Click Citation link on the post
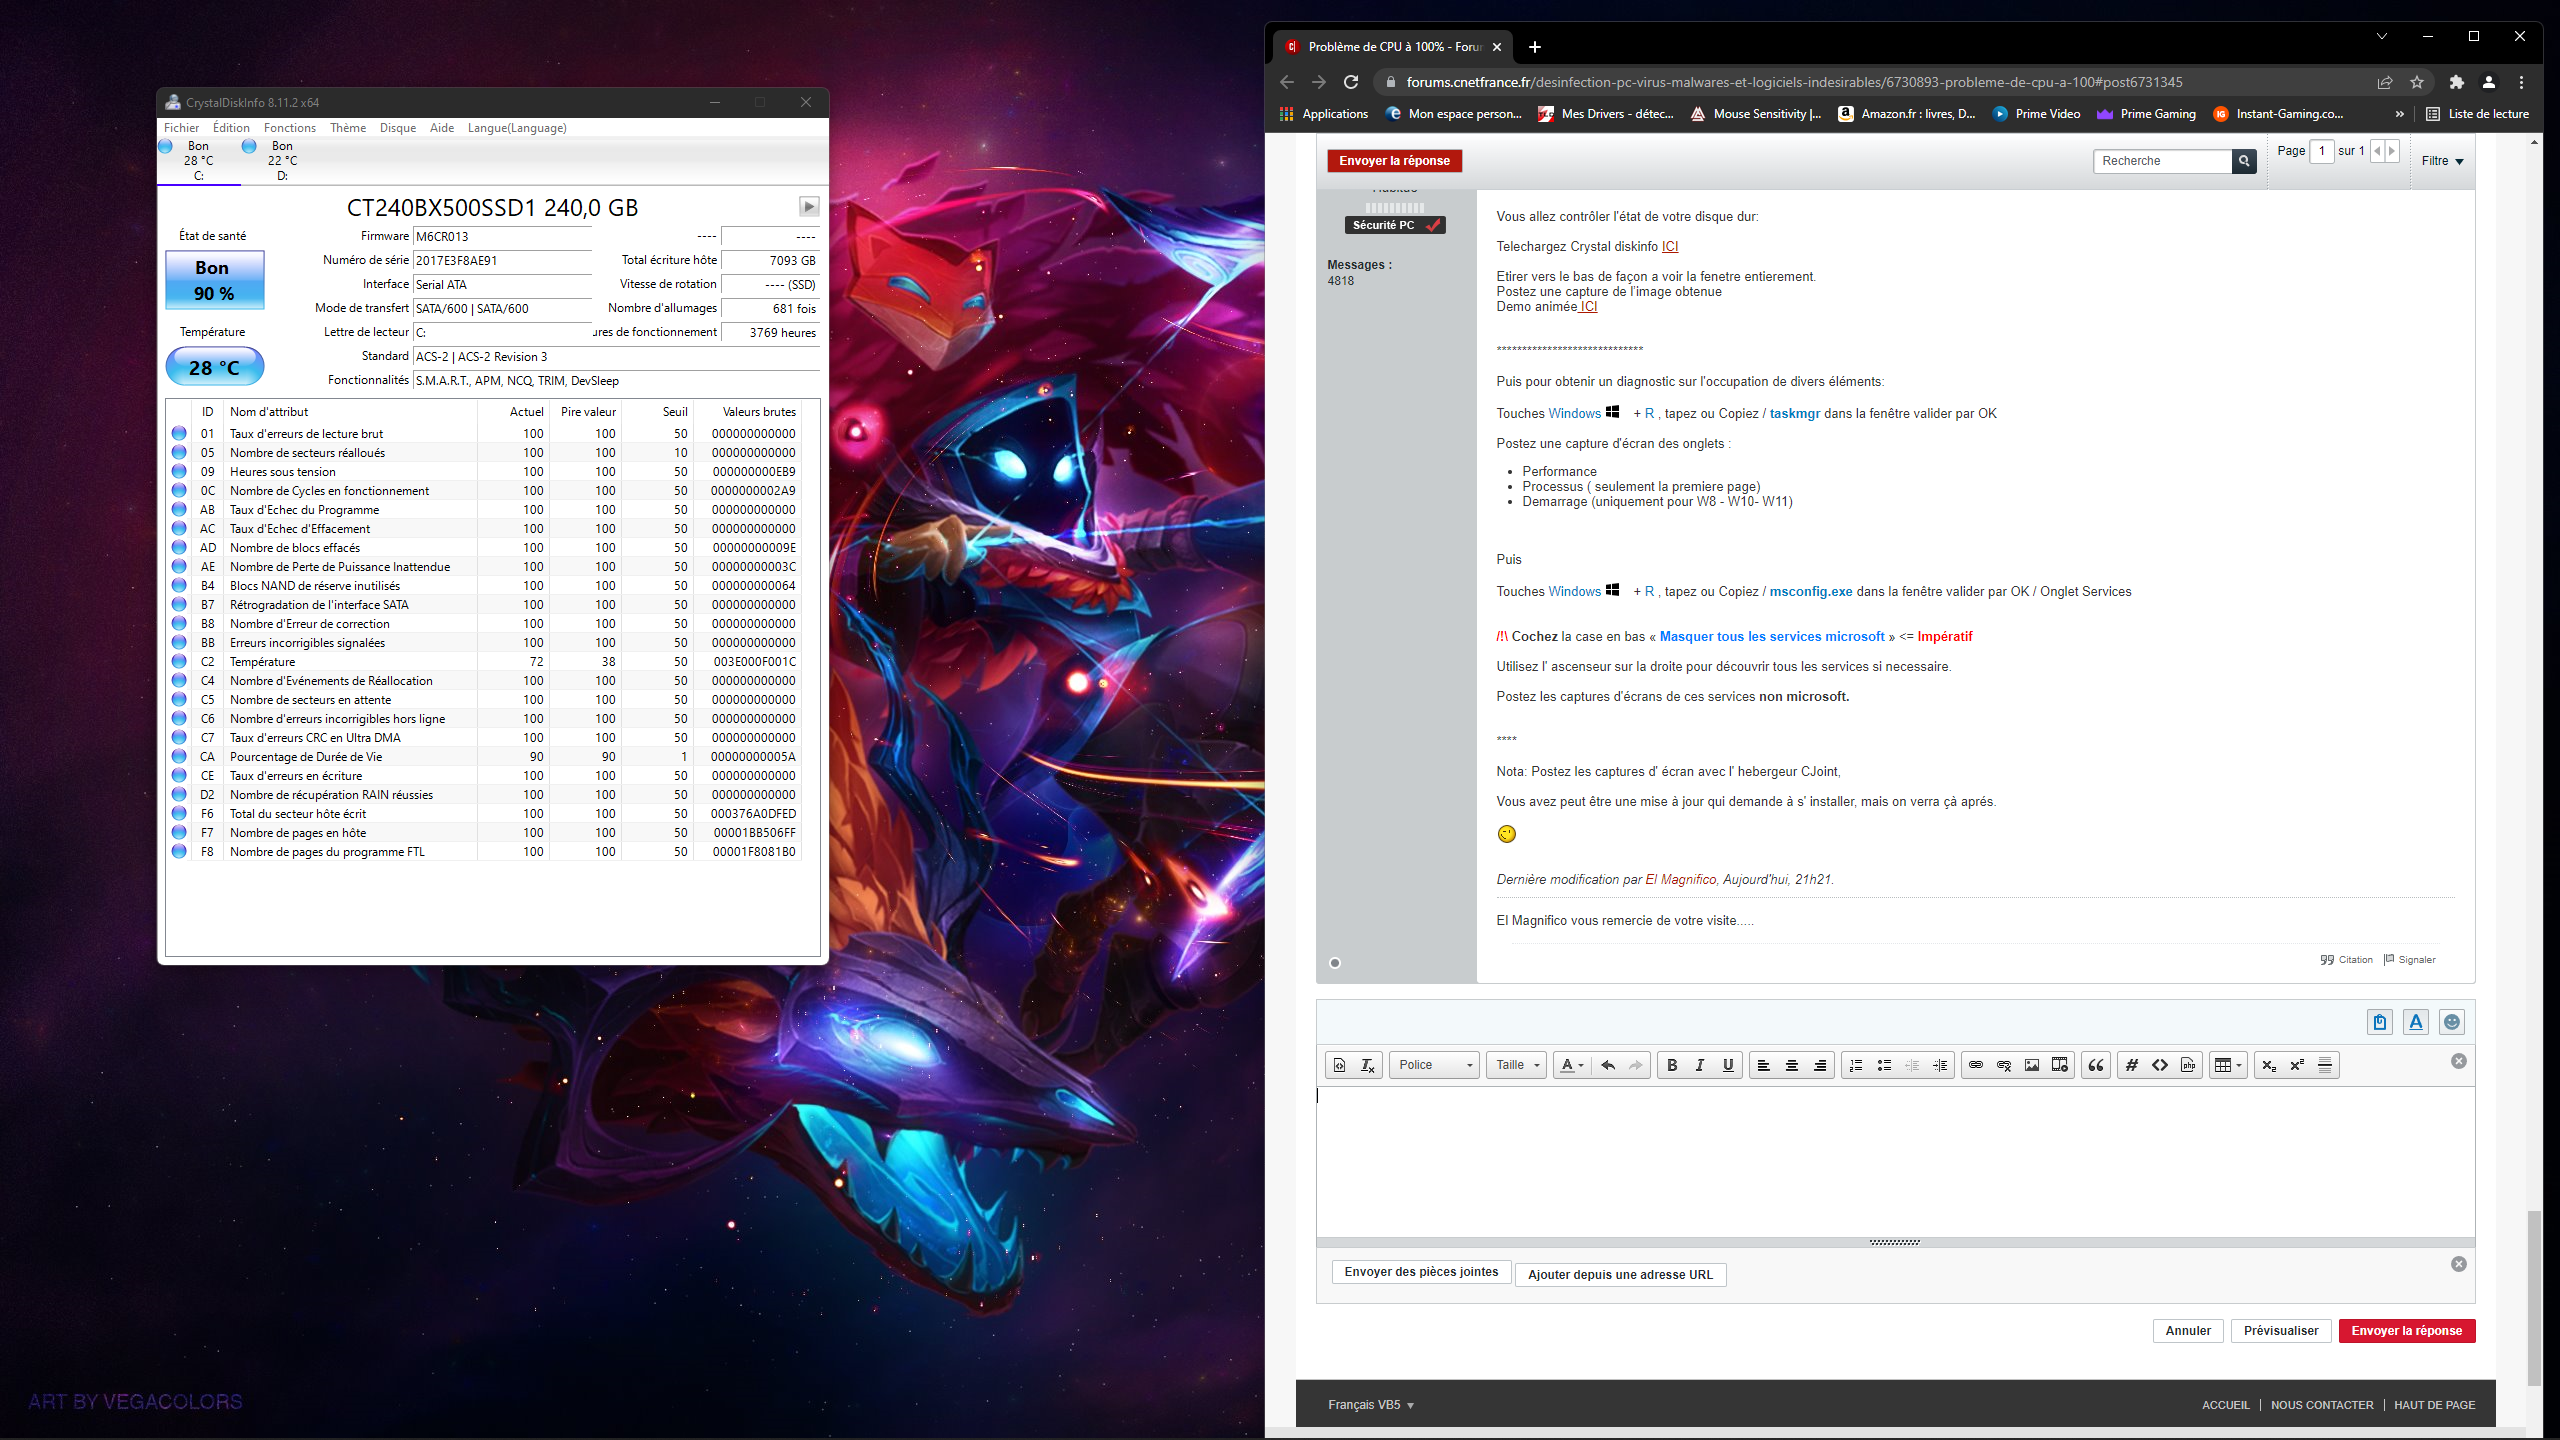 [2347, 960]
